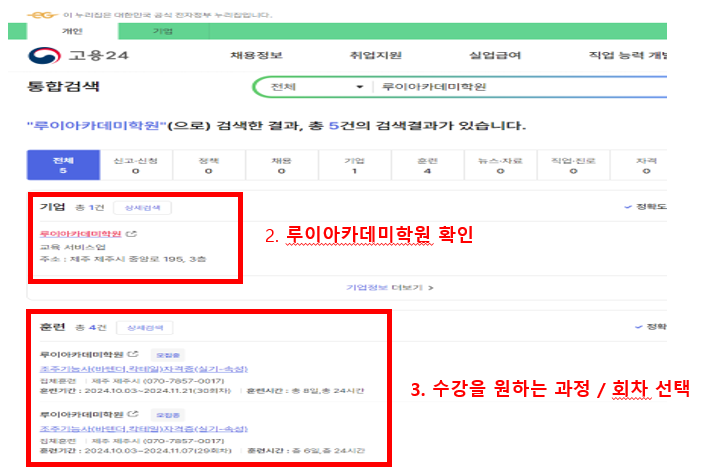Click 훈련기간 text ending 2024.11.21(30회차)
701x471 pixels.
pyautogui.click(x=135, y=391)
